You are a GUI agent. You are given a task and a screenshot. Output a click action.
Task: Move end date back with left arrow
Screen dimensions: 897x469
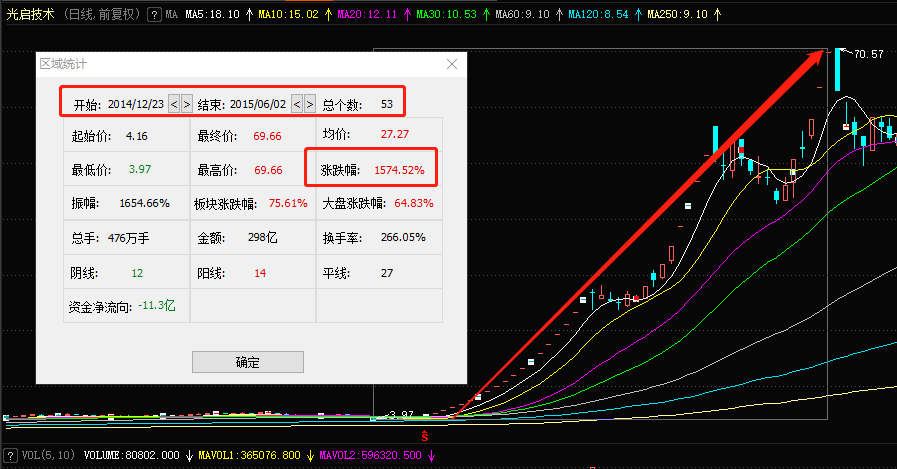click(297, 103)
